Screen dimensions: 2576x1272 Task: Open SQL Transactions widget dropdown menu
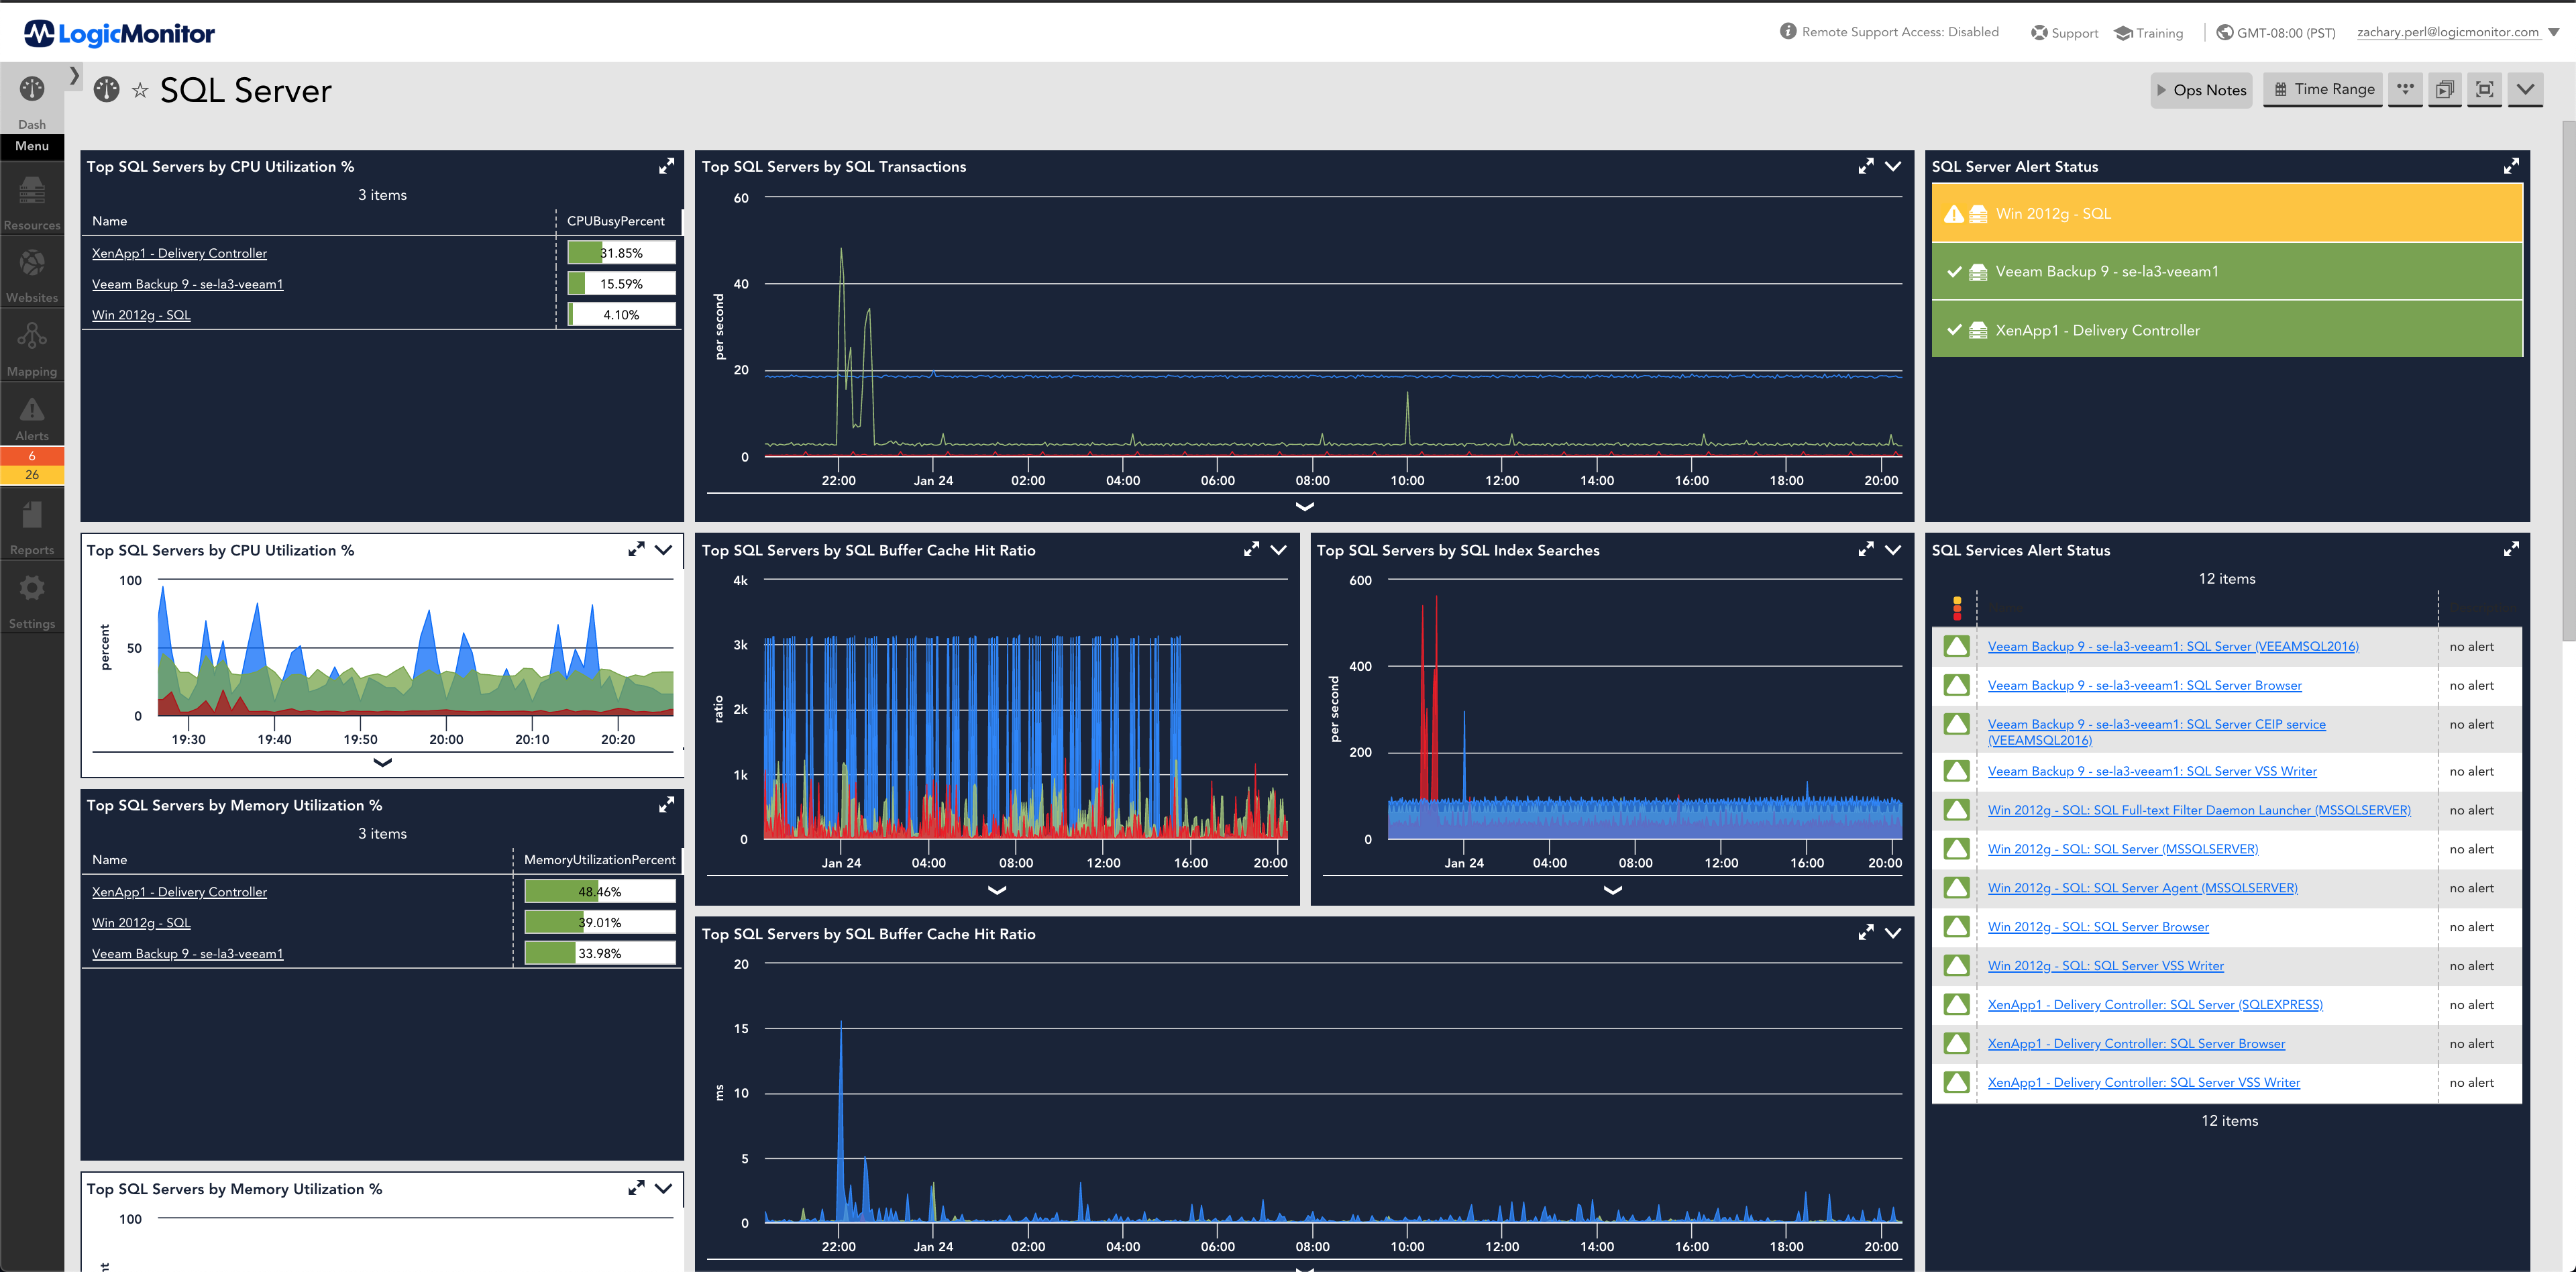pyautogui.click(x=1893, y=166)
